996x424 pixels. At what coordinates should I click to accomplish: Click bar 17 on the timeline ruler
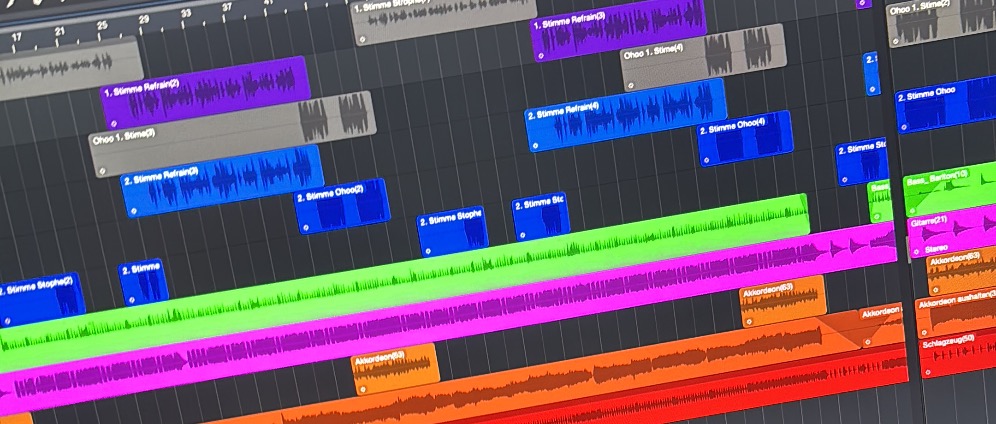(17, 37)
